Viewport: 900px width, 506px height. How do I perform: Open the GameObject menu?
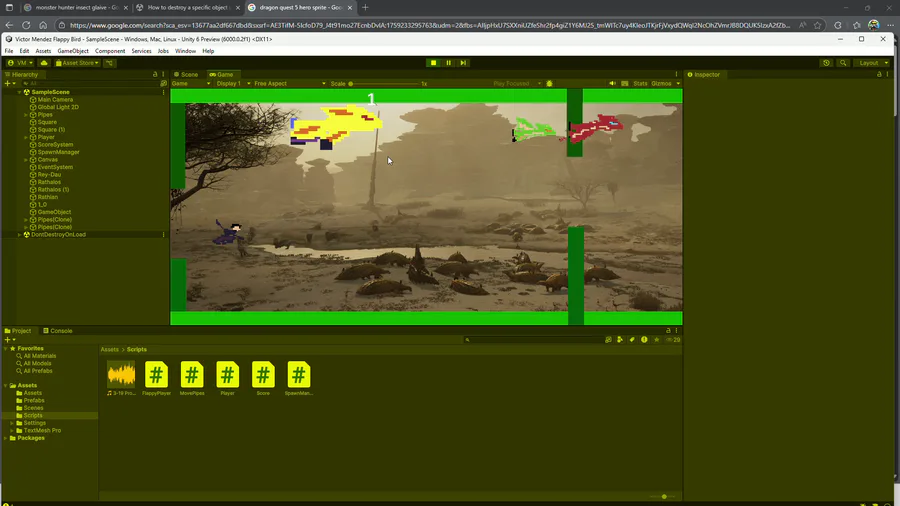pyautogui.click(x=73, y=51)
